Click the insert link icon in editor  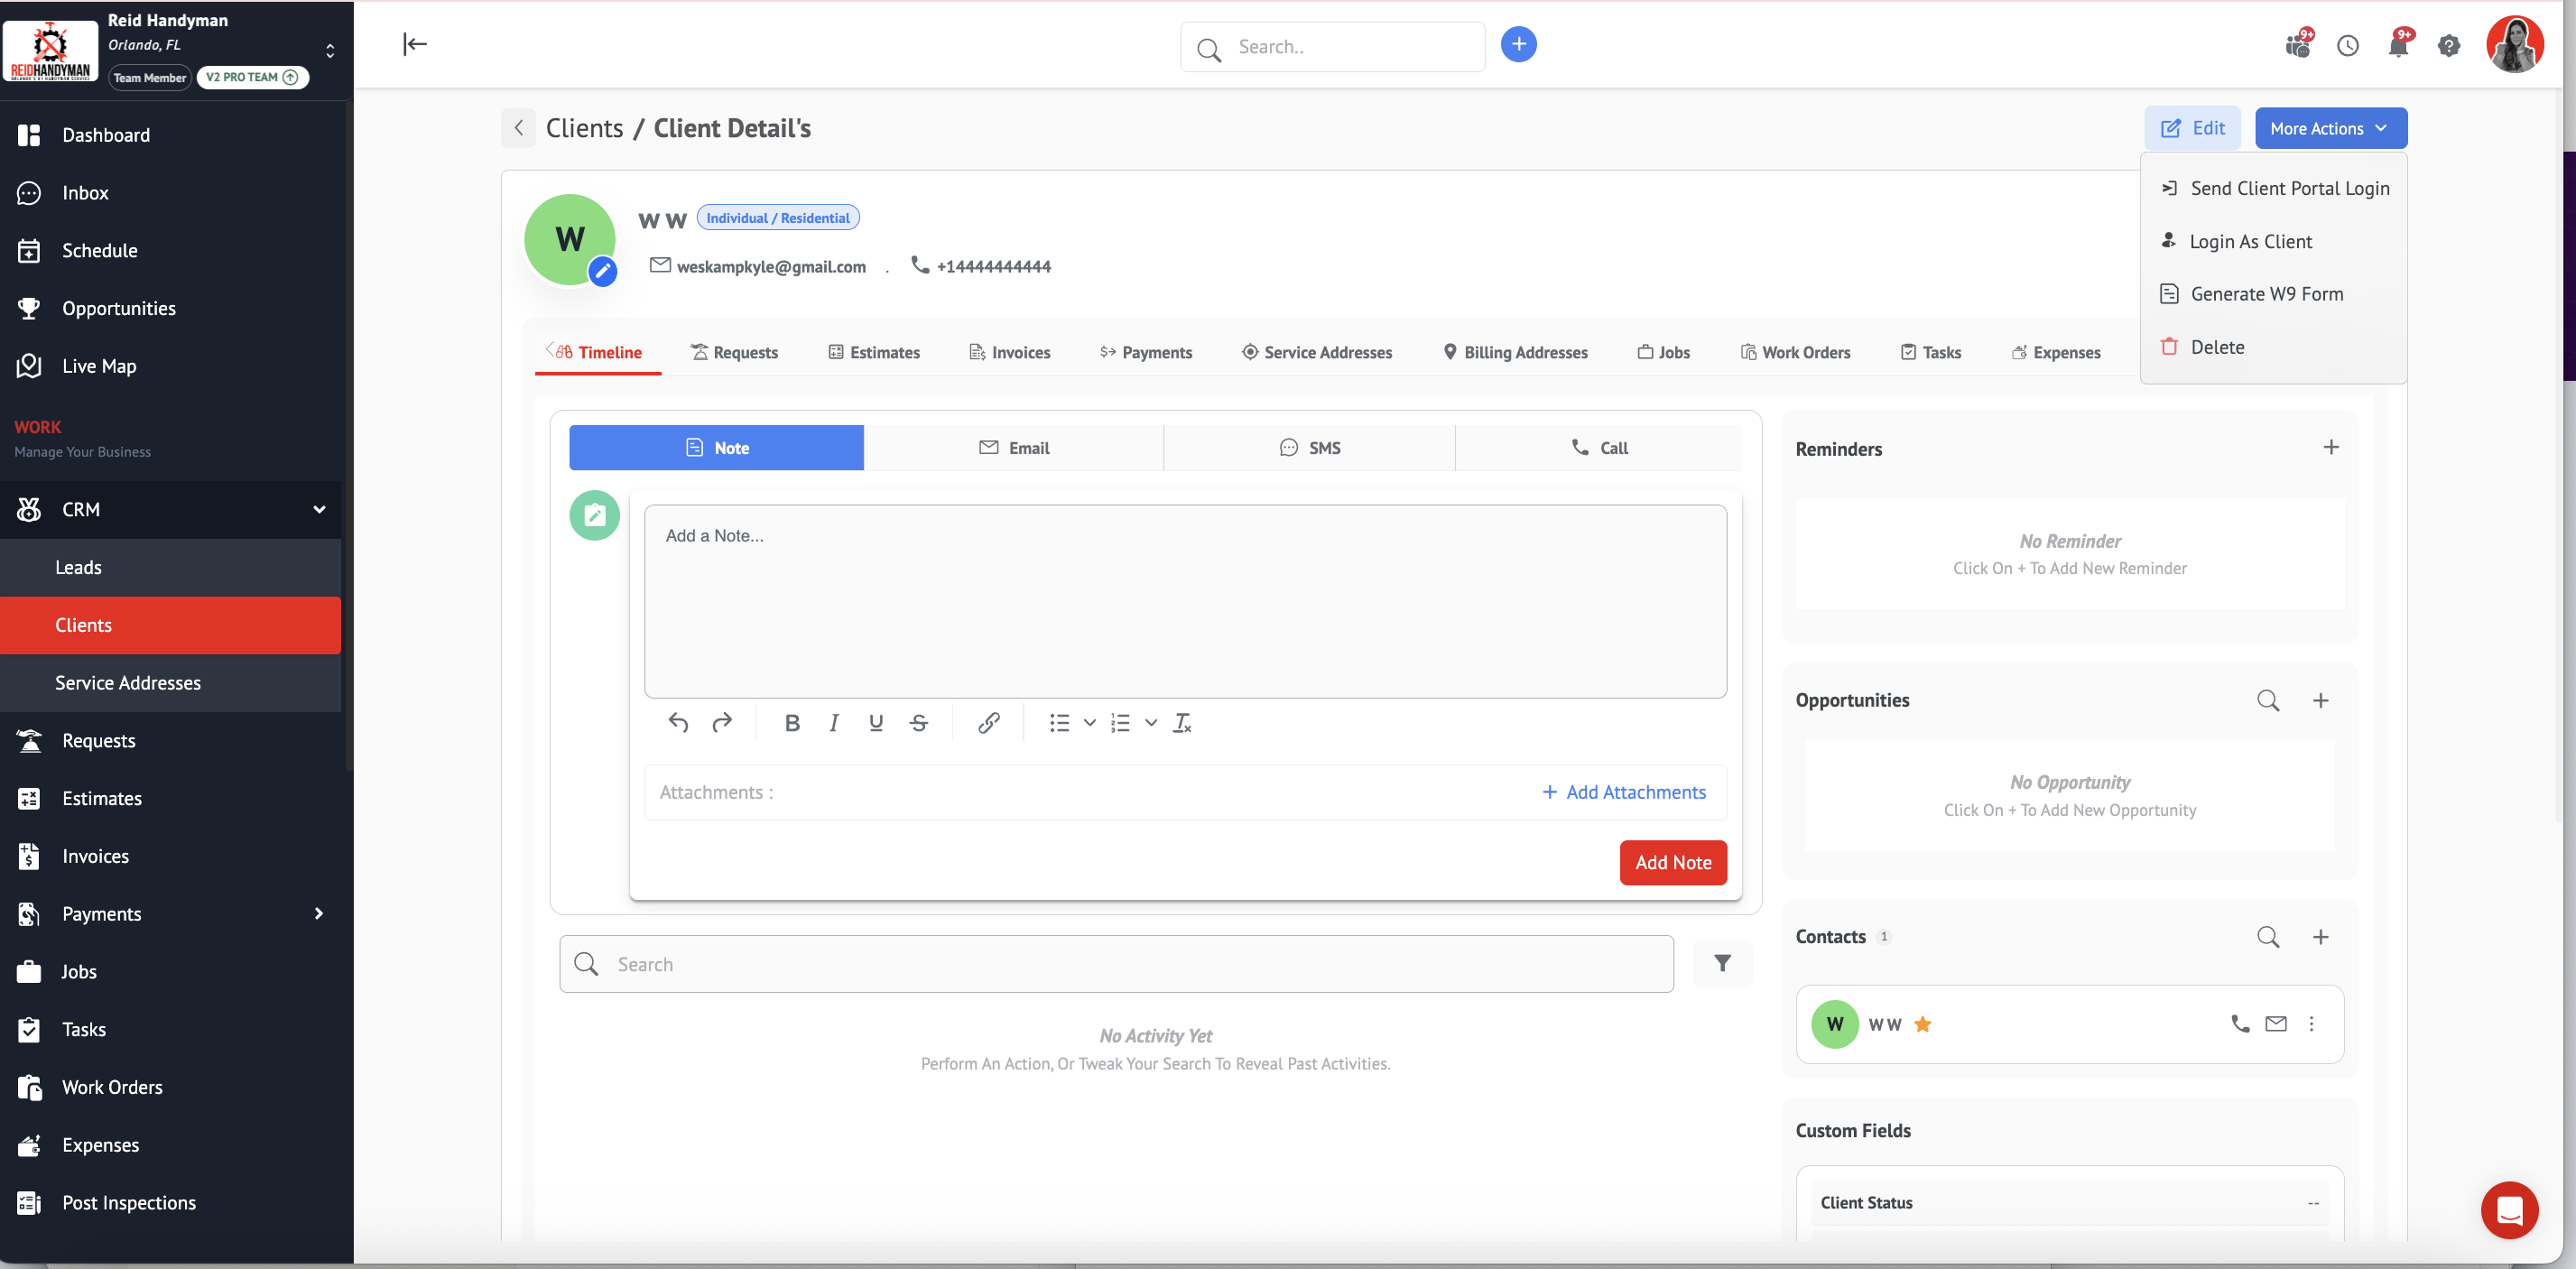click(988, 723)
